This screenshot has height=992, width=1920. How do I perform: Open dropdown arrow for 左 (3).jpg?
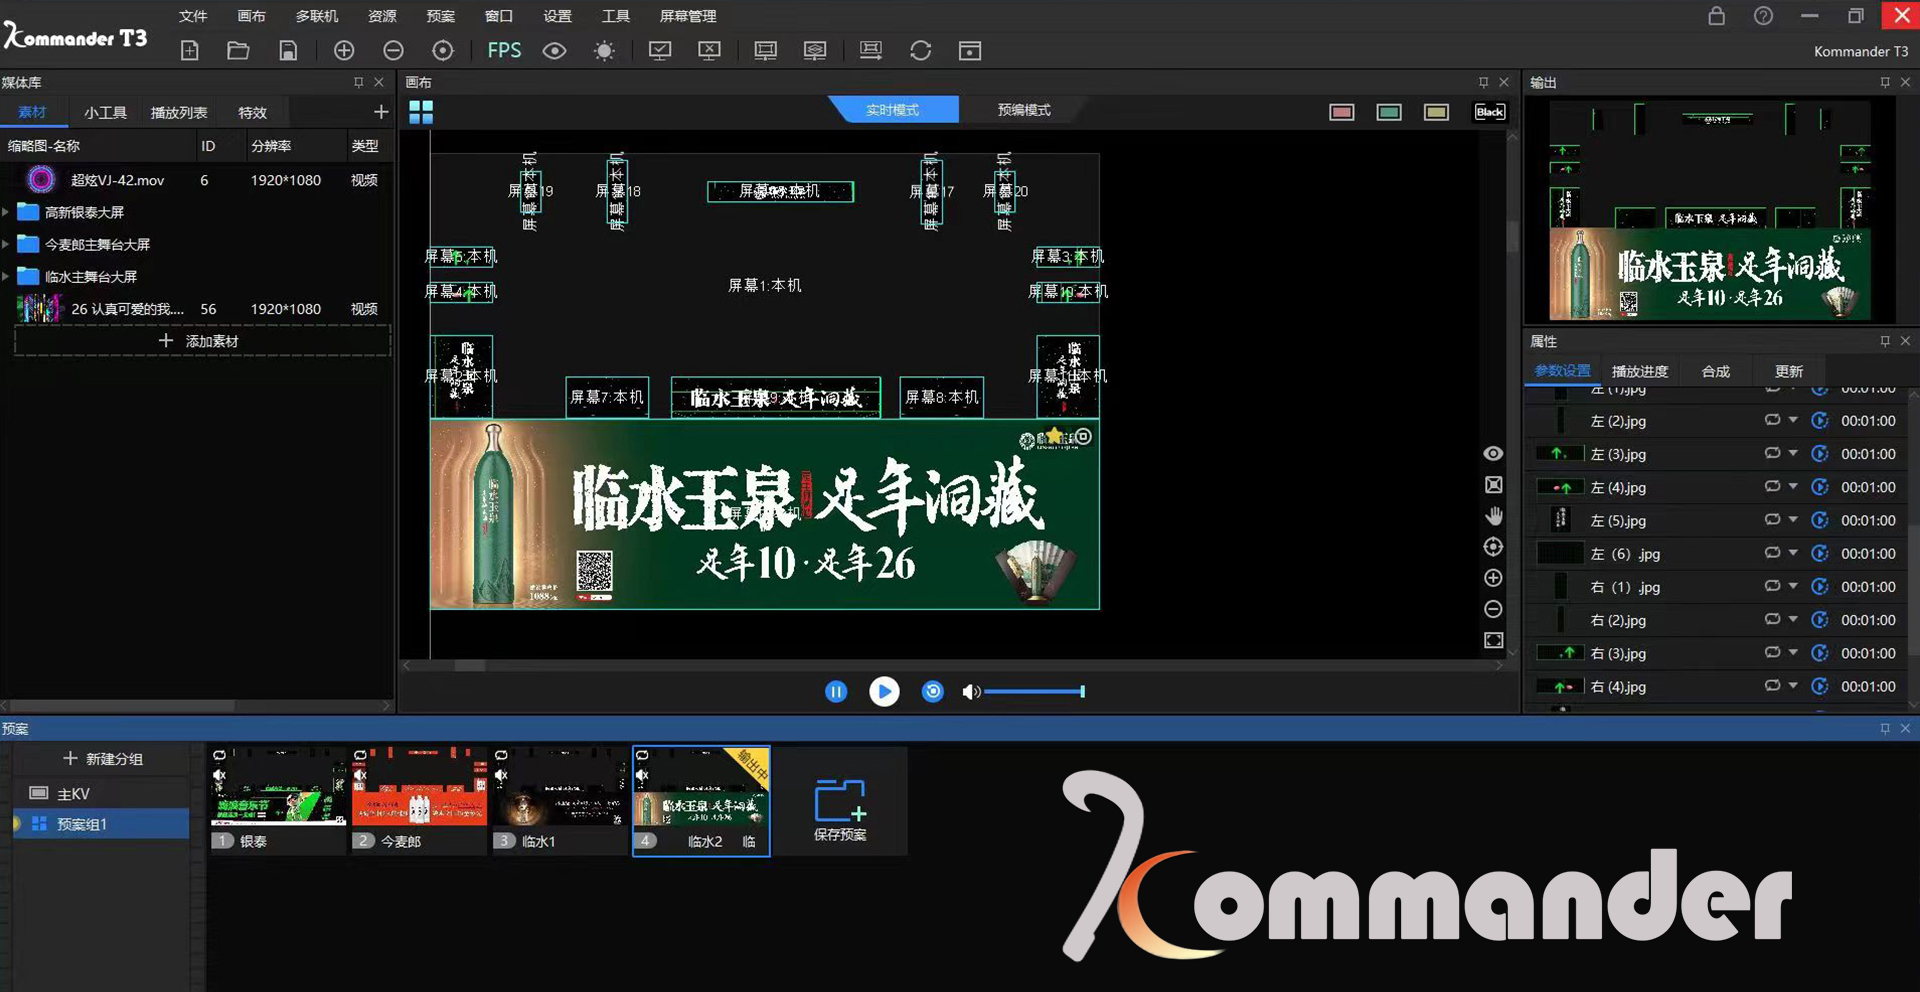tap(1793, 453)
